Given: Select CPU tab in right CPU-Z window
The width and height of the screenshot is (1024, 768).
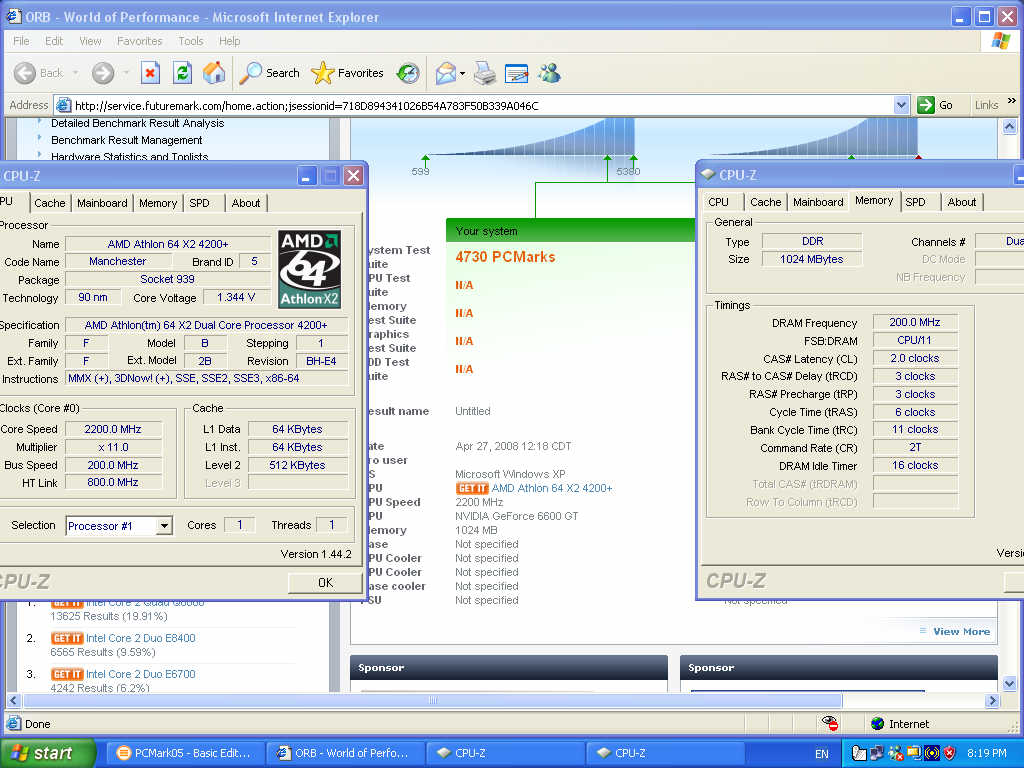Looking at the screenshot, I should [718, 202].
